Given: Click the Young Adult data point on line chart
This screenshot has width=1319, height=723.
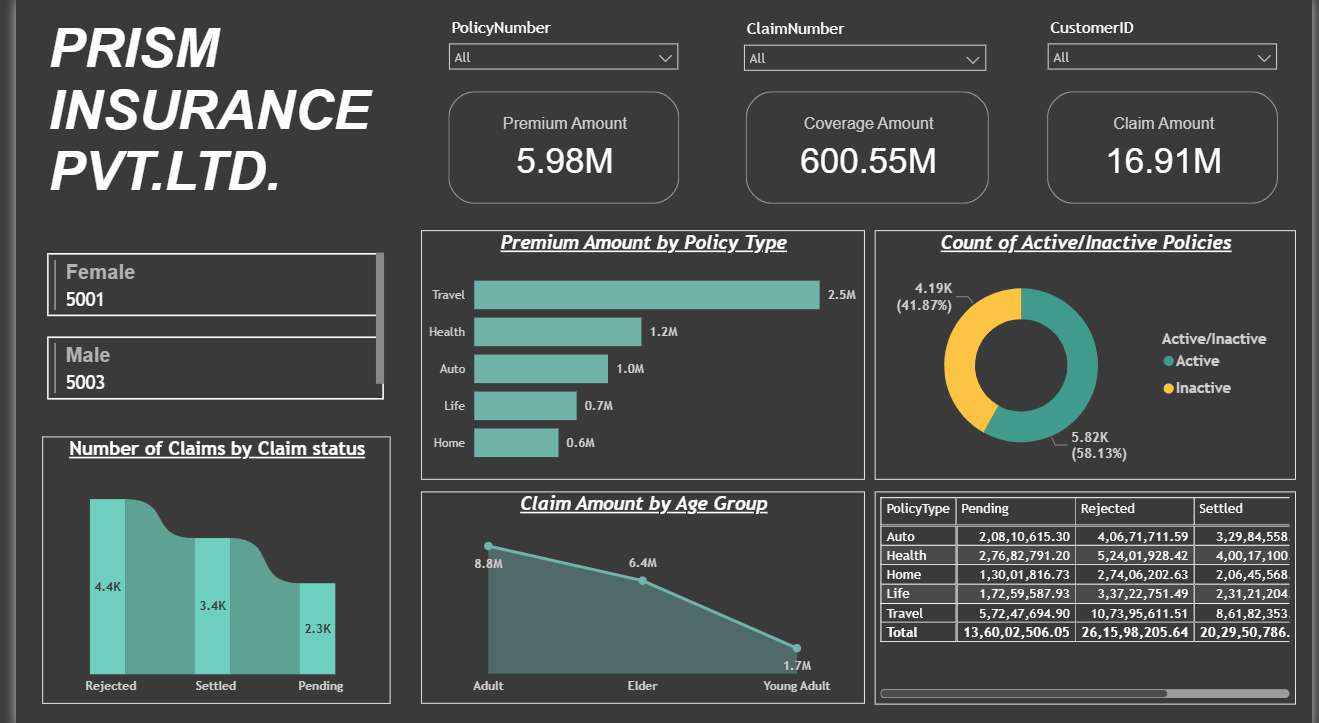Looking at the screenshot, I should coord(796,648).
